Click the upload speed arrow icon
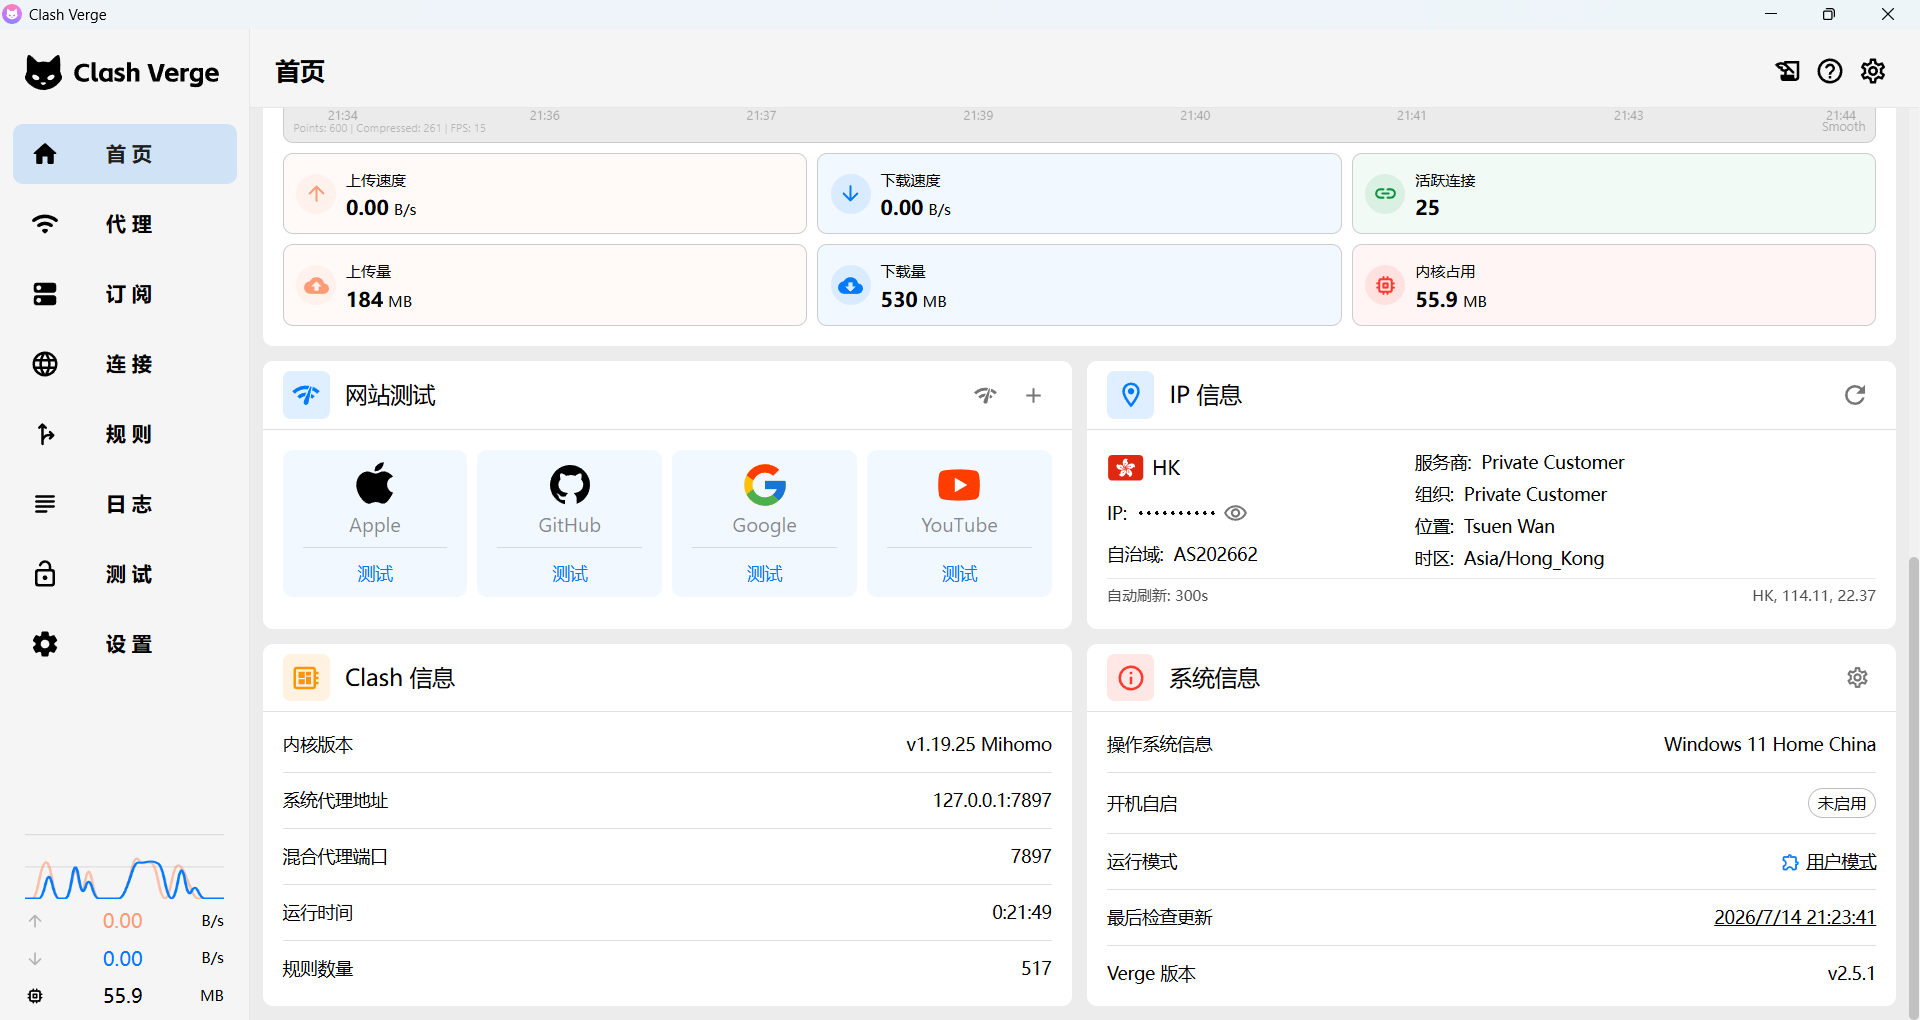Screen dimensions: 1920x1020 (x=316, y=194)
